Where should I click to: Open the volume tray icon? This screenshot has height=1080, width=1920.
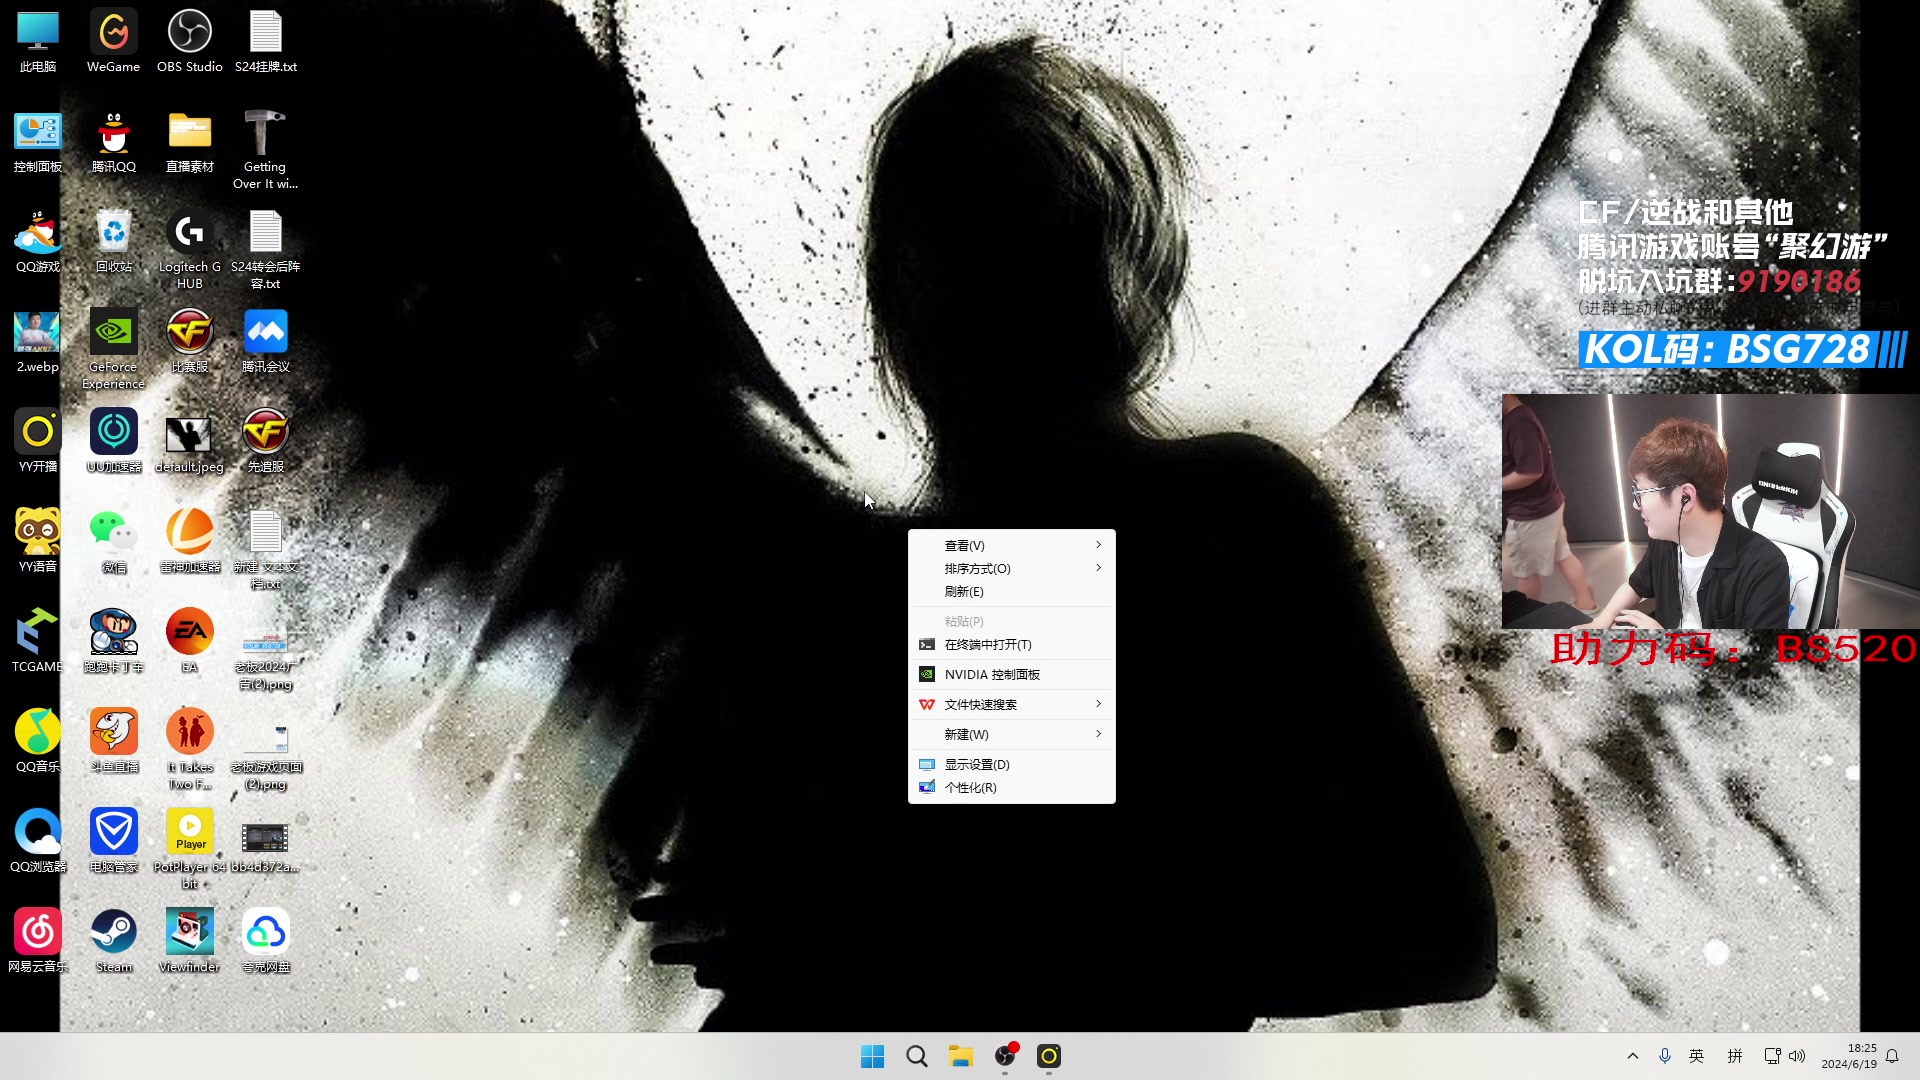point(1798,1056)
